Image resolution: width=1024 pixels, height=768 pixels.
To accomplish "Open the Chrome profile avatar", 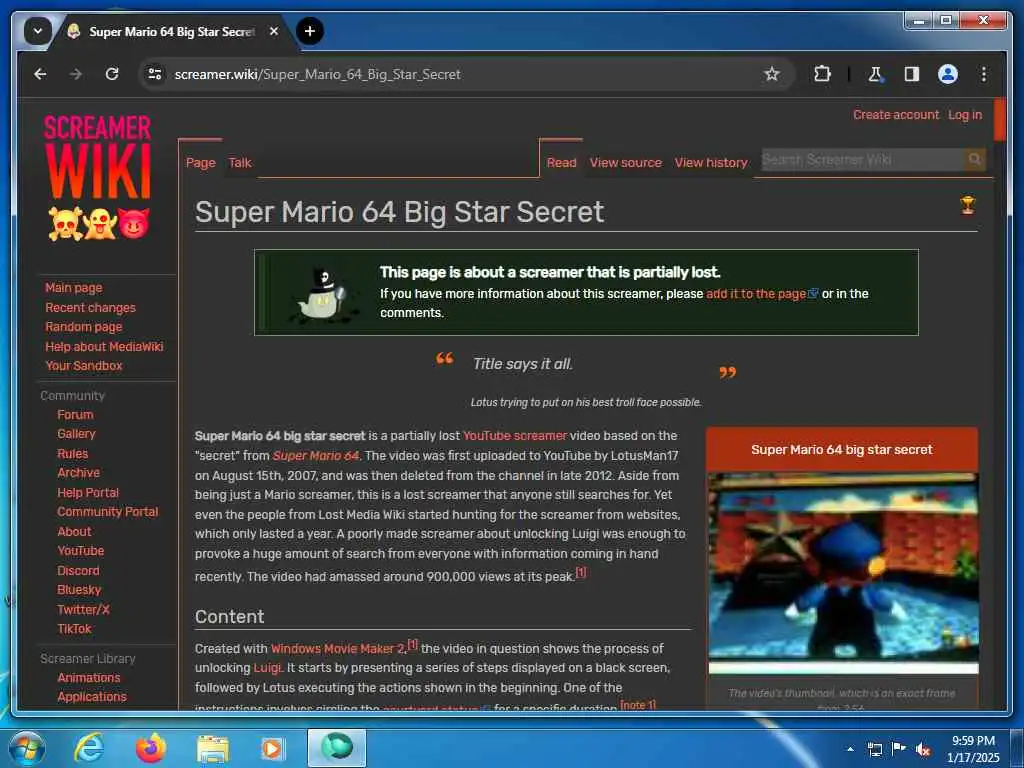I will [948, 74].
